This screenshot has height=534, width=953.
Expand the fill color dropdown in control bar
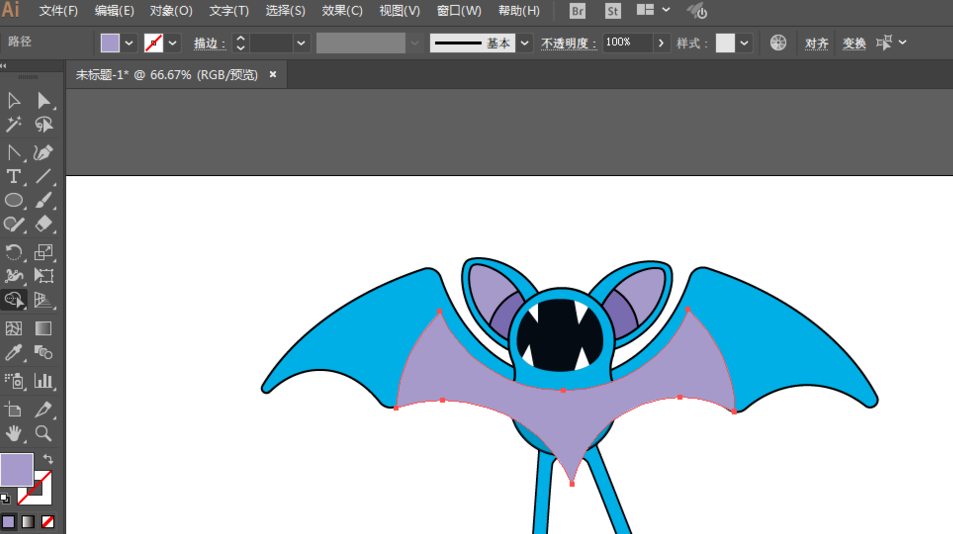(129, 43)
